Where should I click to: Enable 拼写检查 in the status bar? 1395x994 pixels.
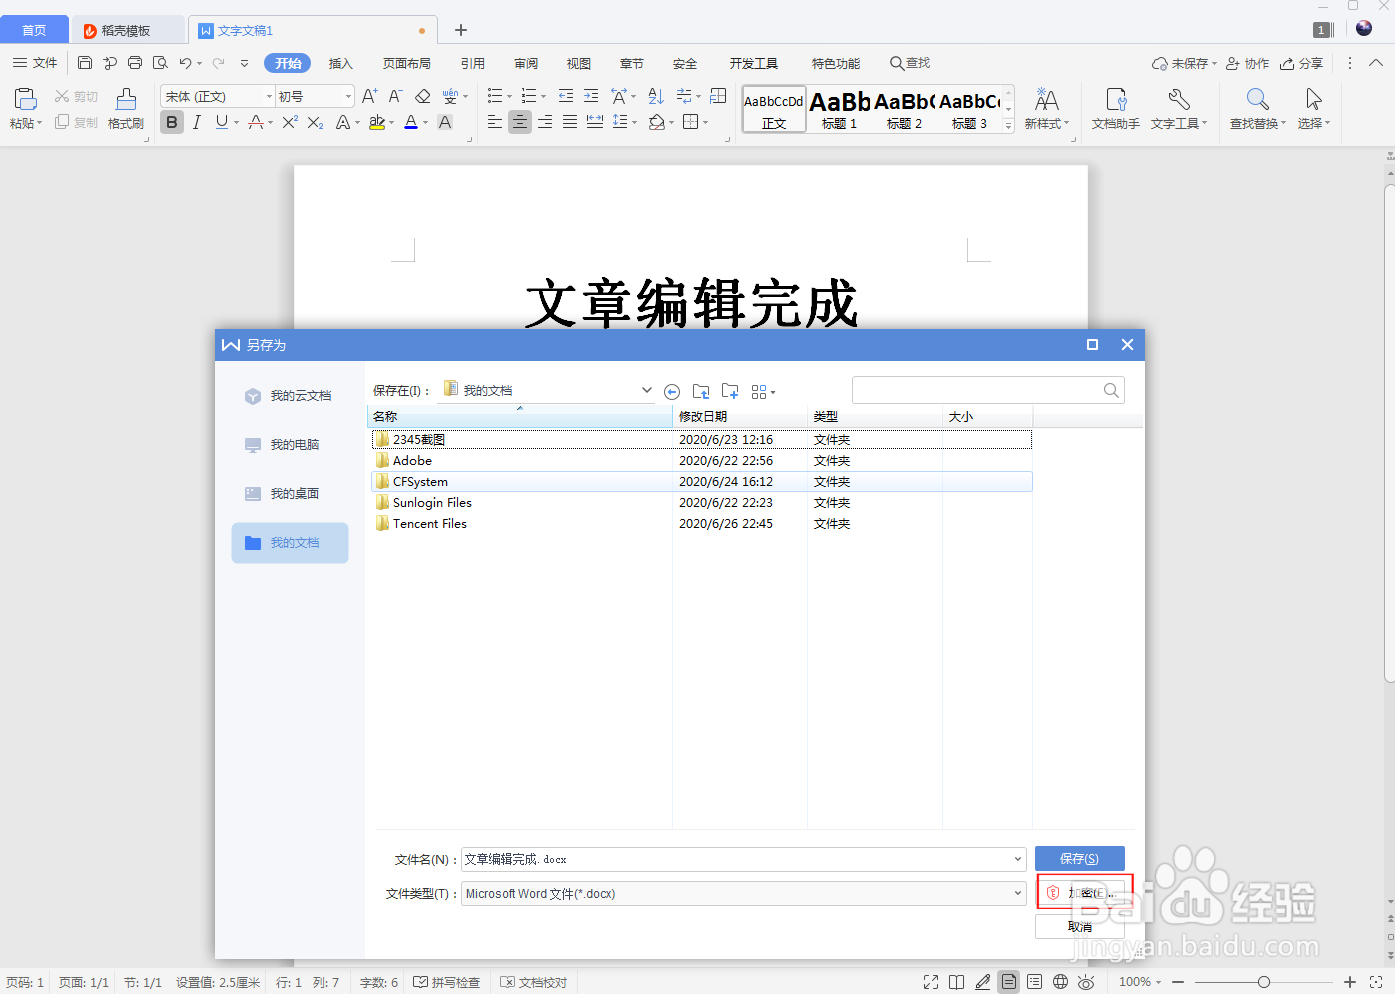click(x=447, y=982)
